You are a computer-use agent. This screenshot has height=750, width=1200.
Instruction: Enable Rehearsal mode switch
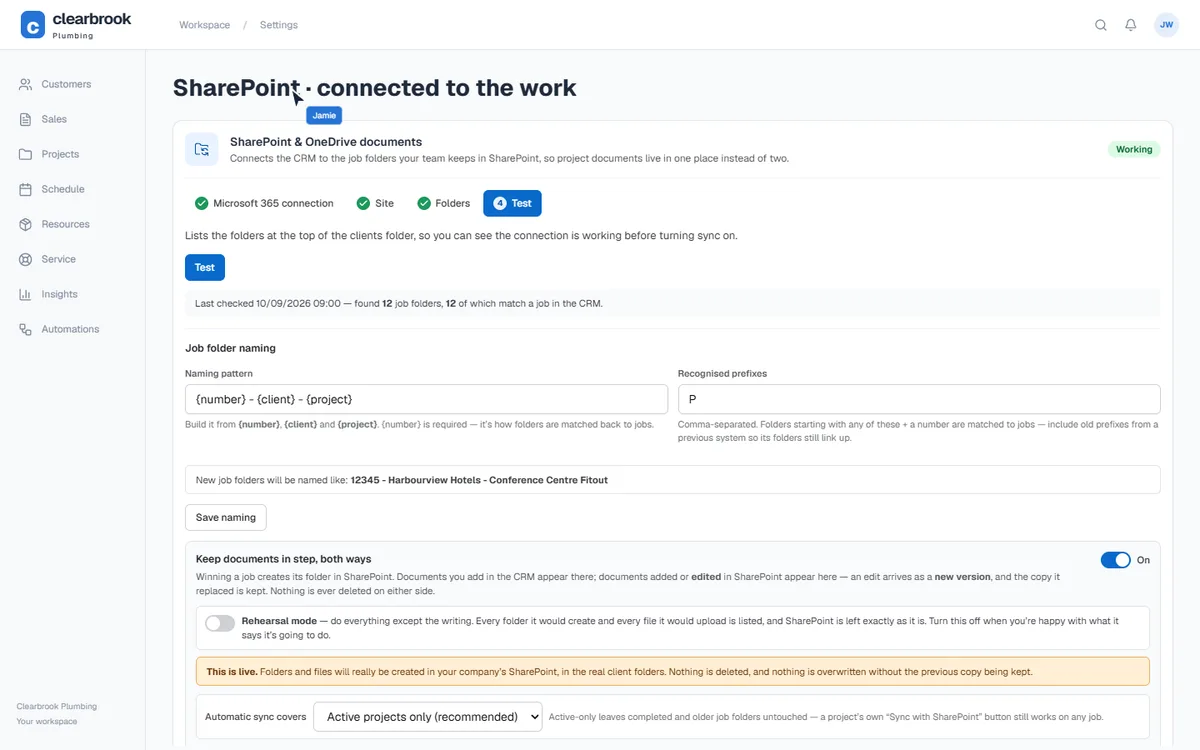220,623
